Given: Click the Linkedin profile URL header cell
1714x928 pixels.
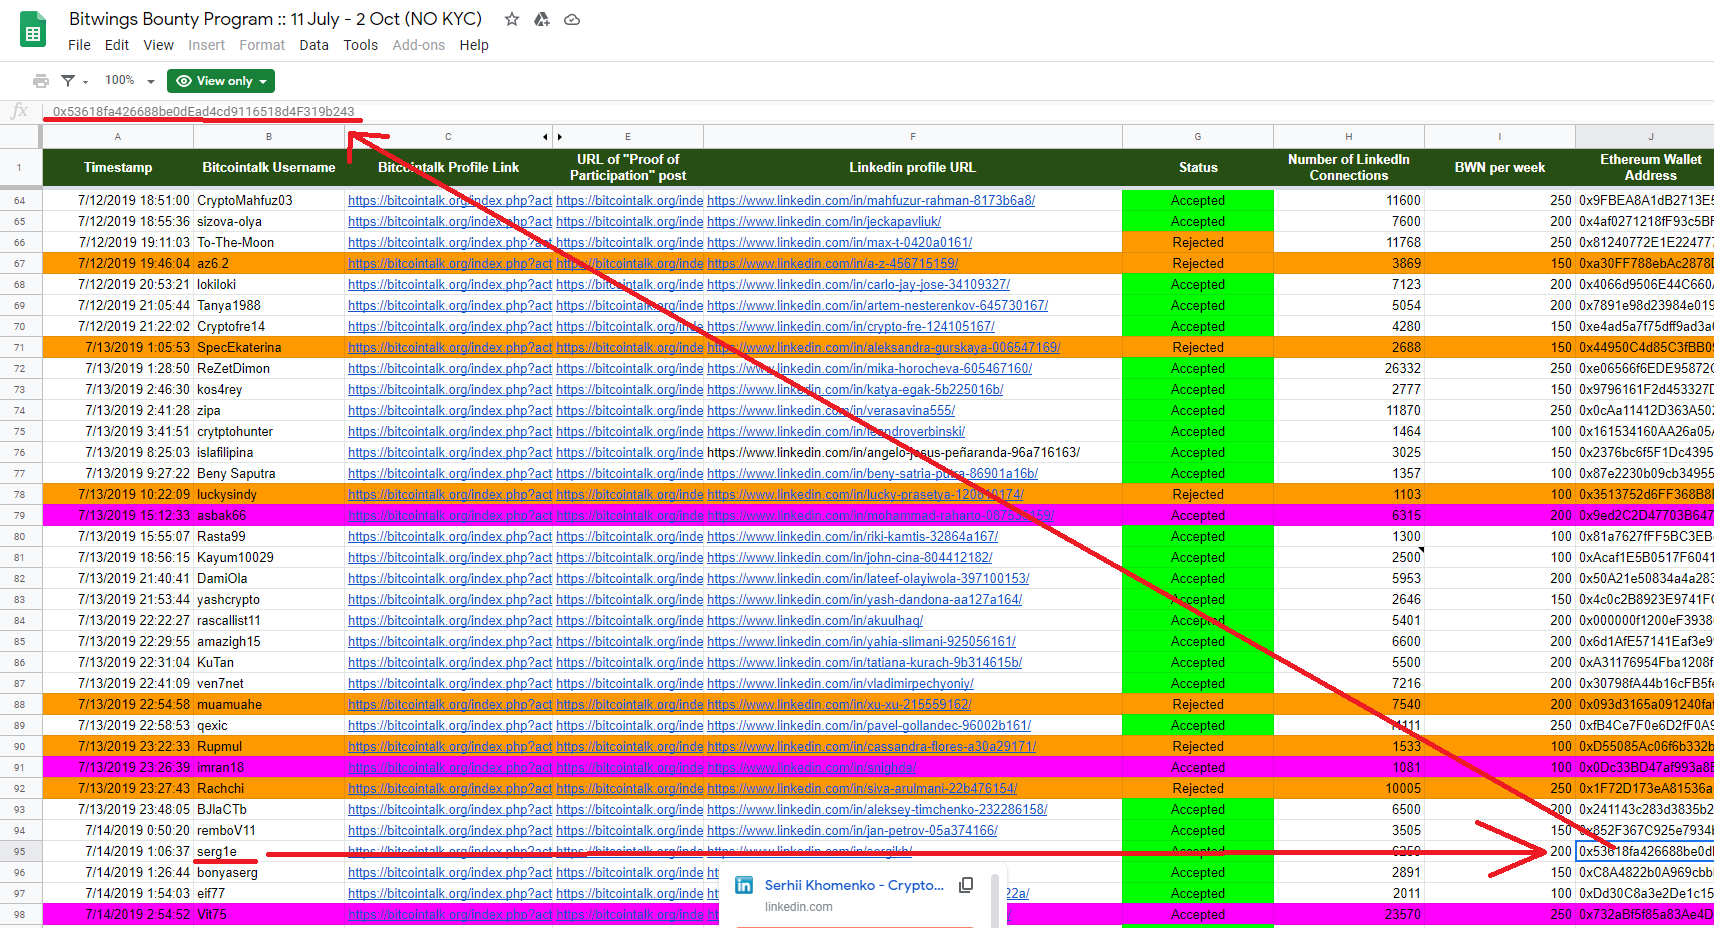Looking at the screenshot, I should [913, 167].
